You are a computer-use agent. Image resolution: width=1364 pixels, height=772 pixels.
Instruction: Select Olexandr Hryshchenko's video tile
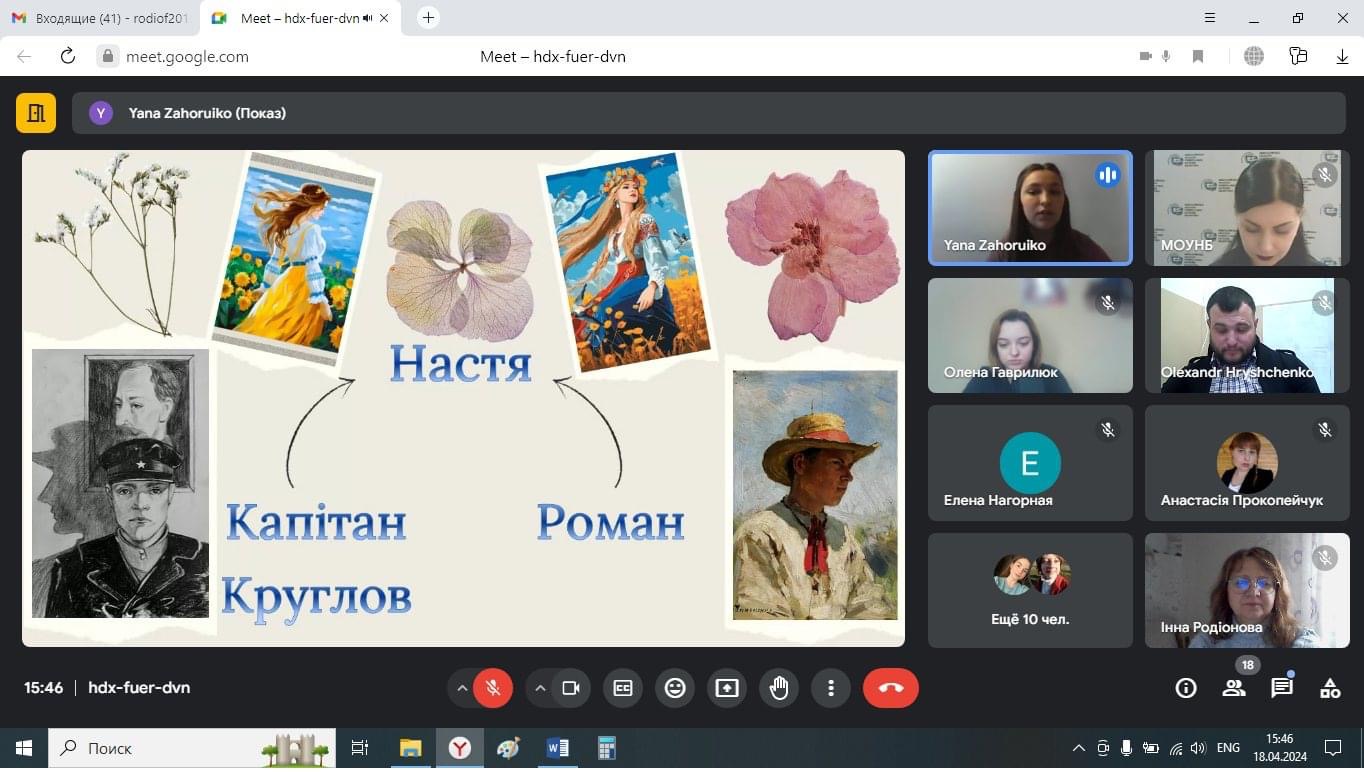coord(1247,335)
